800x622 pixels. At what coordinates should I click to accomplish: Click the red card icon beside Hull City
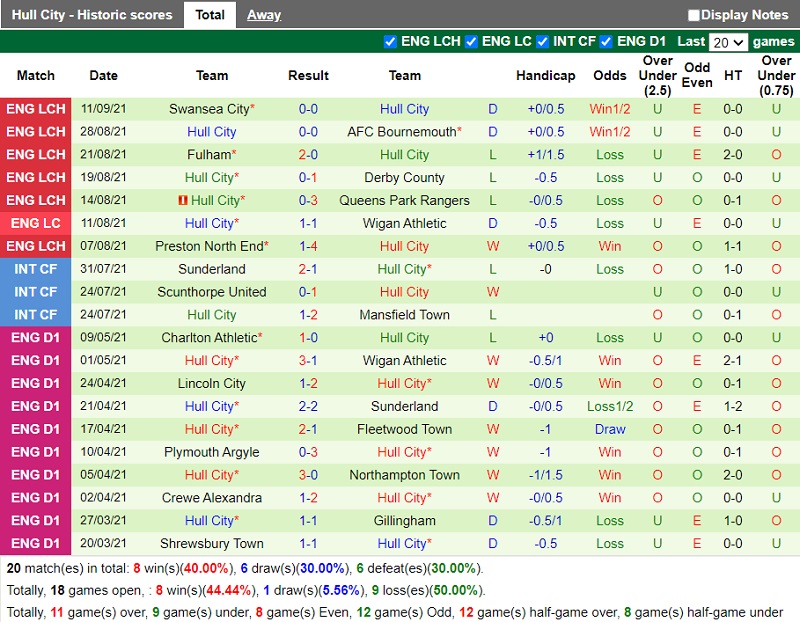point(183,201)
